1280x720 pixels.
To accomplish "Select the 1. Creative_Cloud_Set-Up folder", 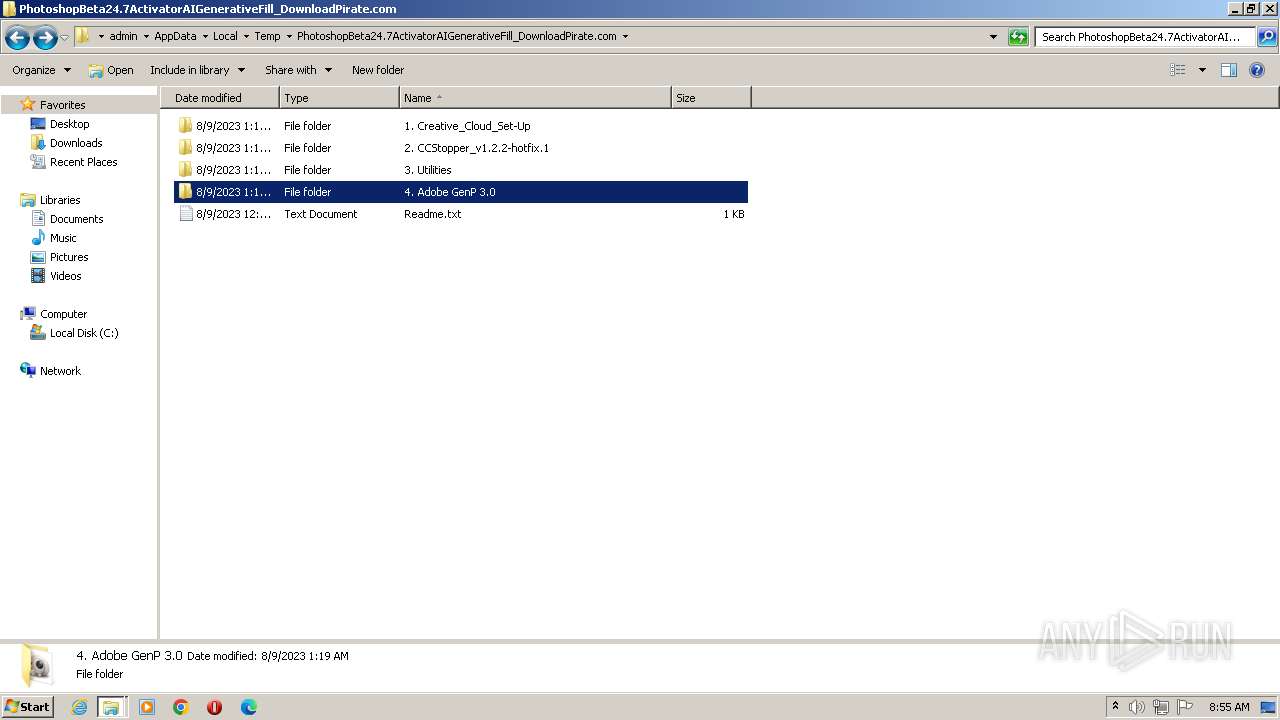I will pyautogui.click(x=461, y=126).
